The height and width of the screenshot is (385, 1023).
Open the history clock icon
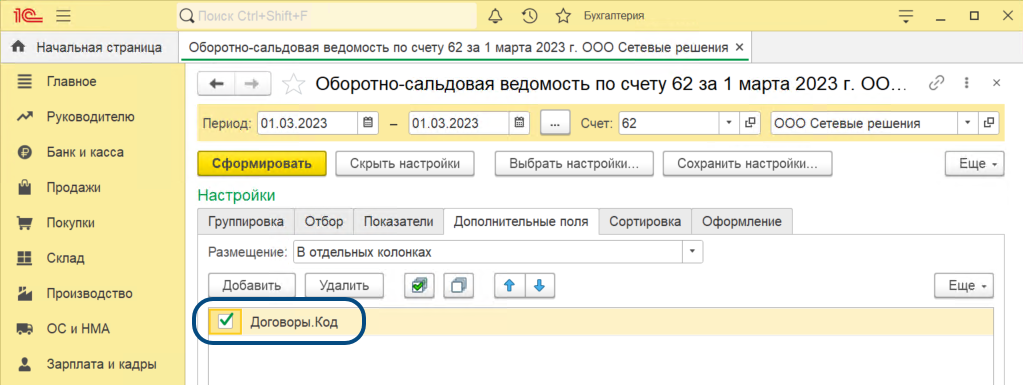(x=530, y=16)
